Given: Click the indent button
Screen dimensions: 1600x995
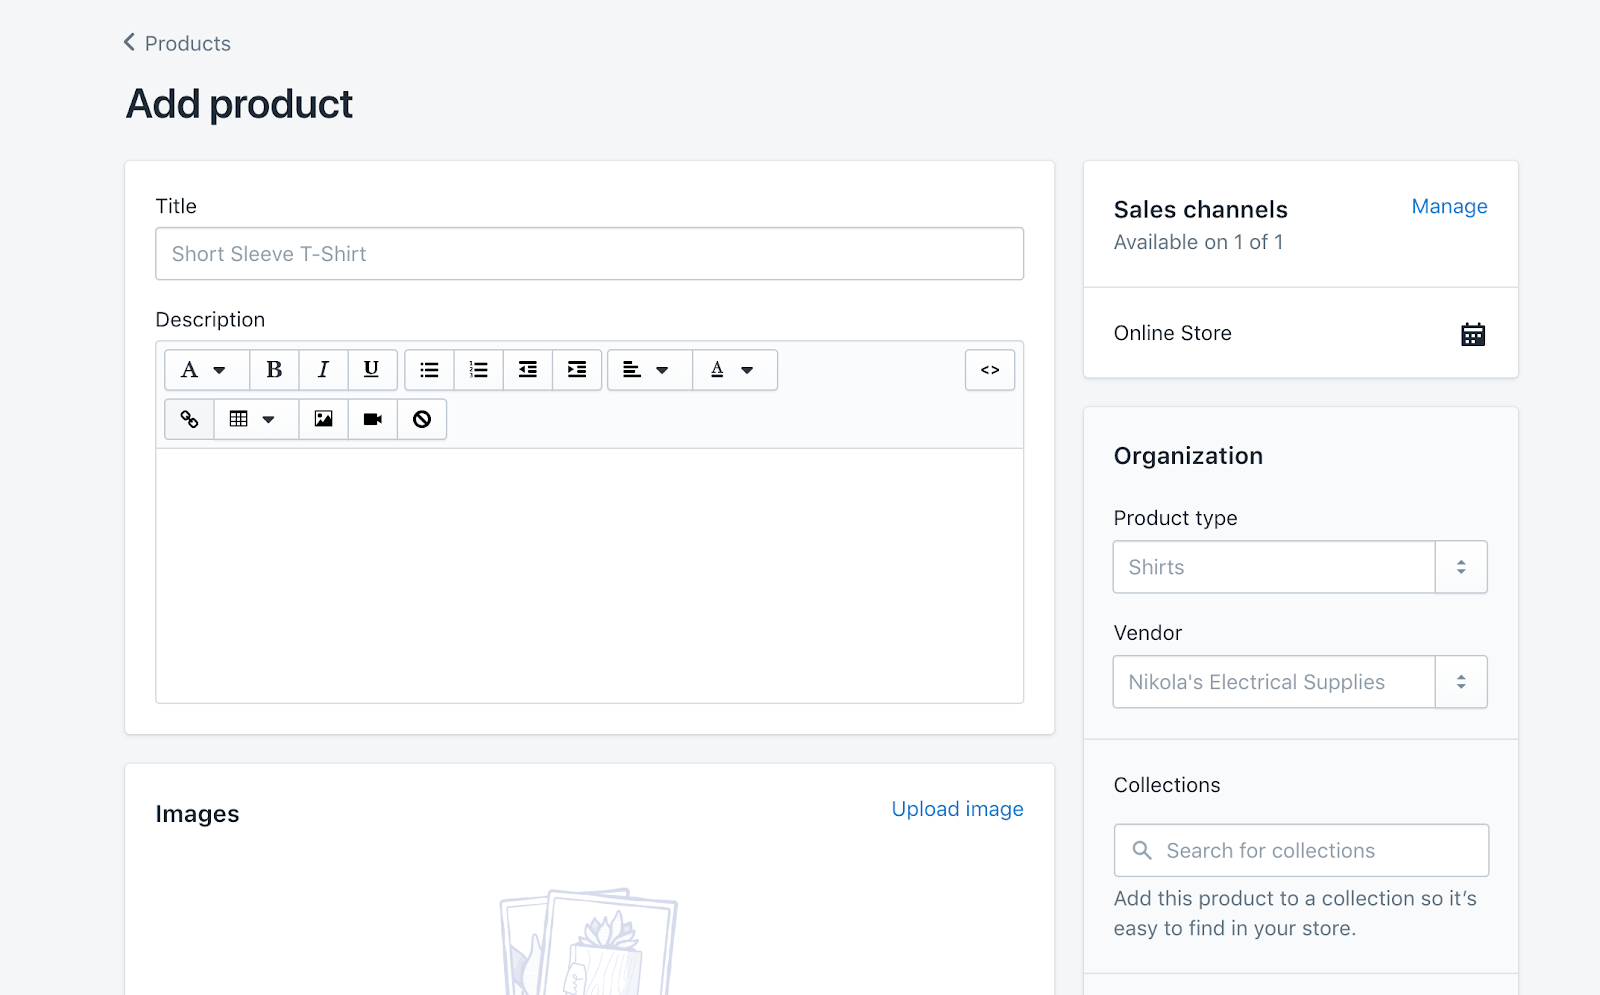Looking at the screenshot, I should (x=577, y=370).
